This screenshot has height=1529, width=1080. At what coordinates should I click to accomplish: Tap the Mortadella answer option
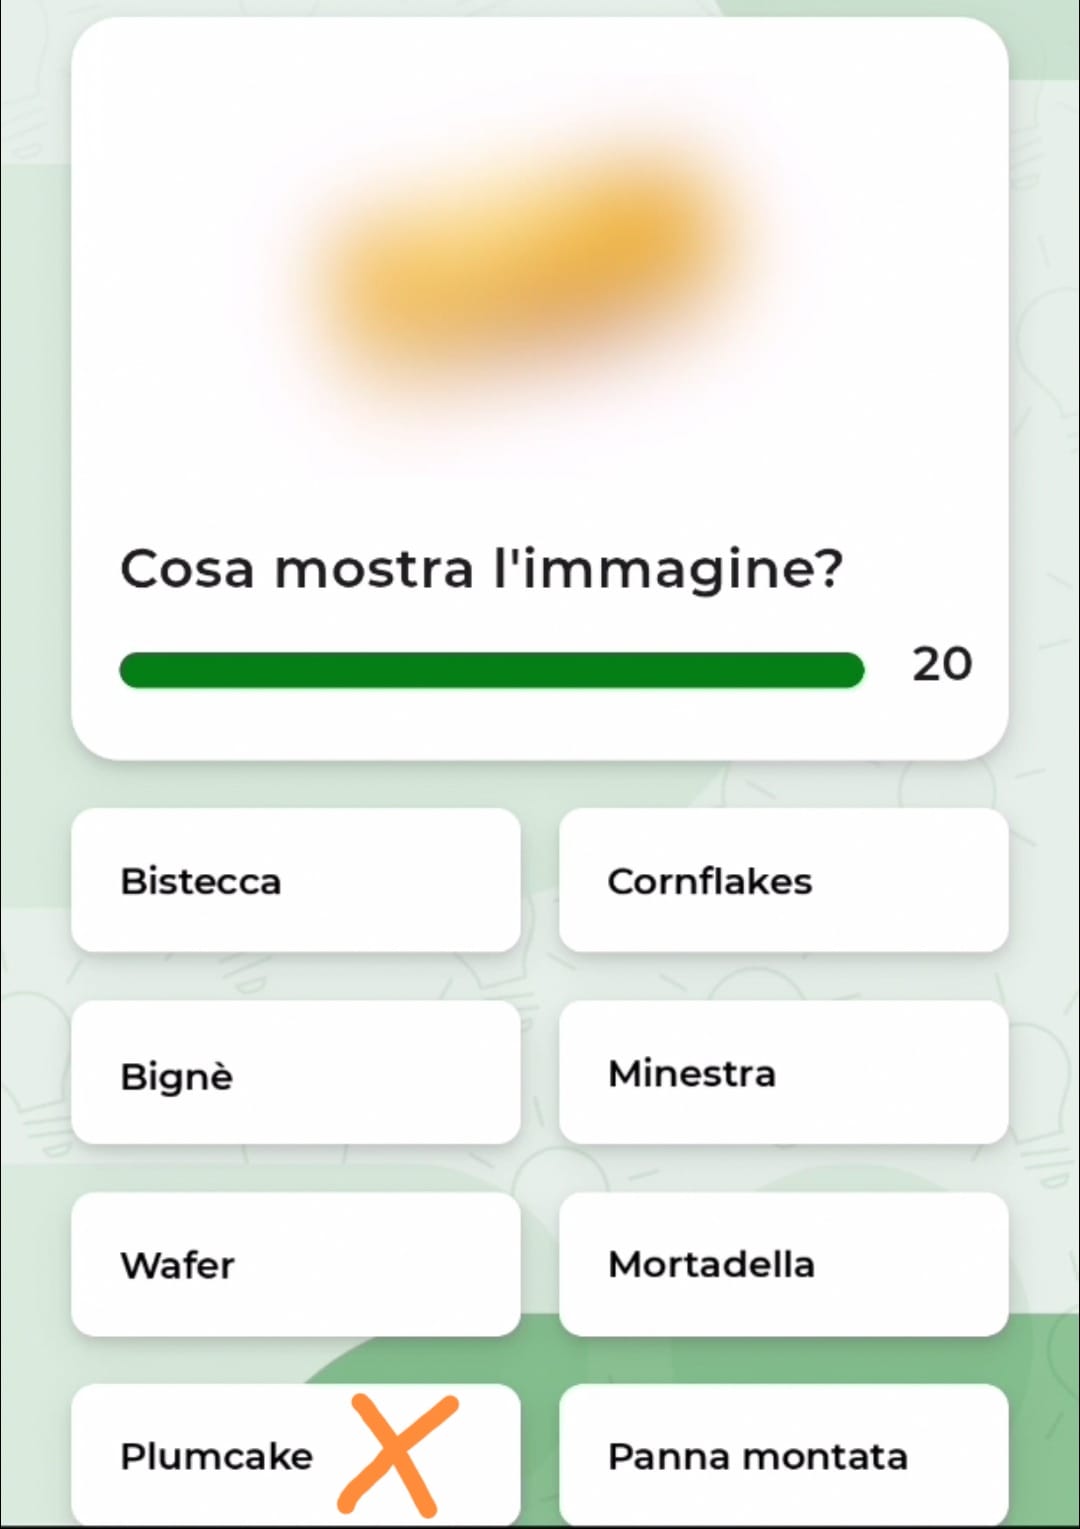pos(783,1264)
